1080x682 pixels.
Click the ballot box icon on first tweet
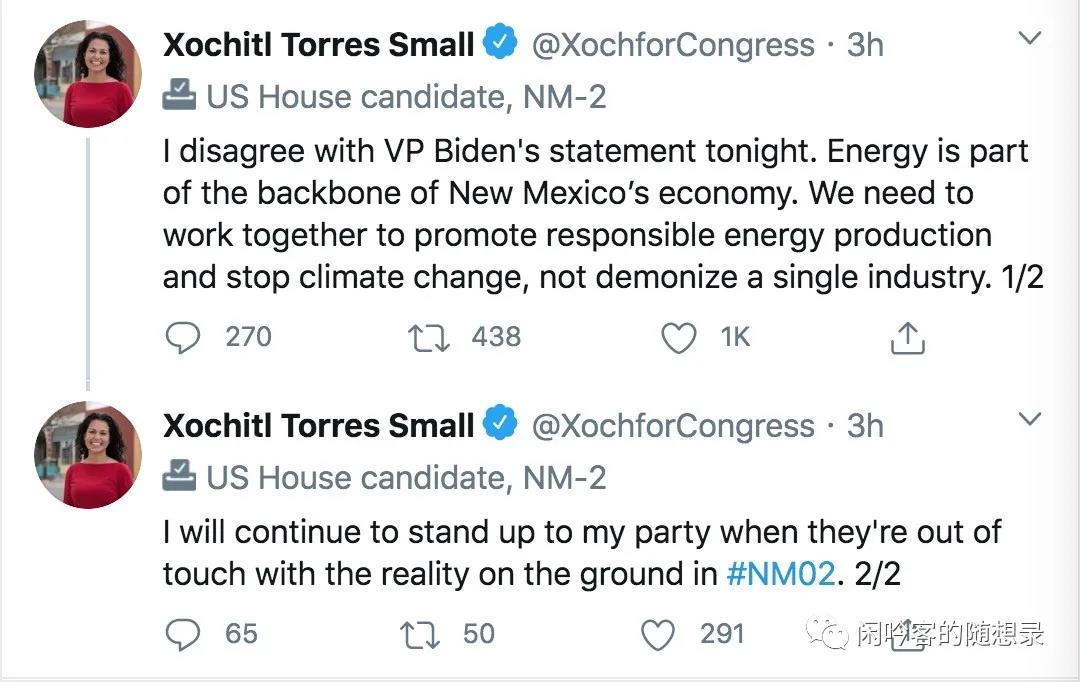180,96
